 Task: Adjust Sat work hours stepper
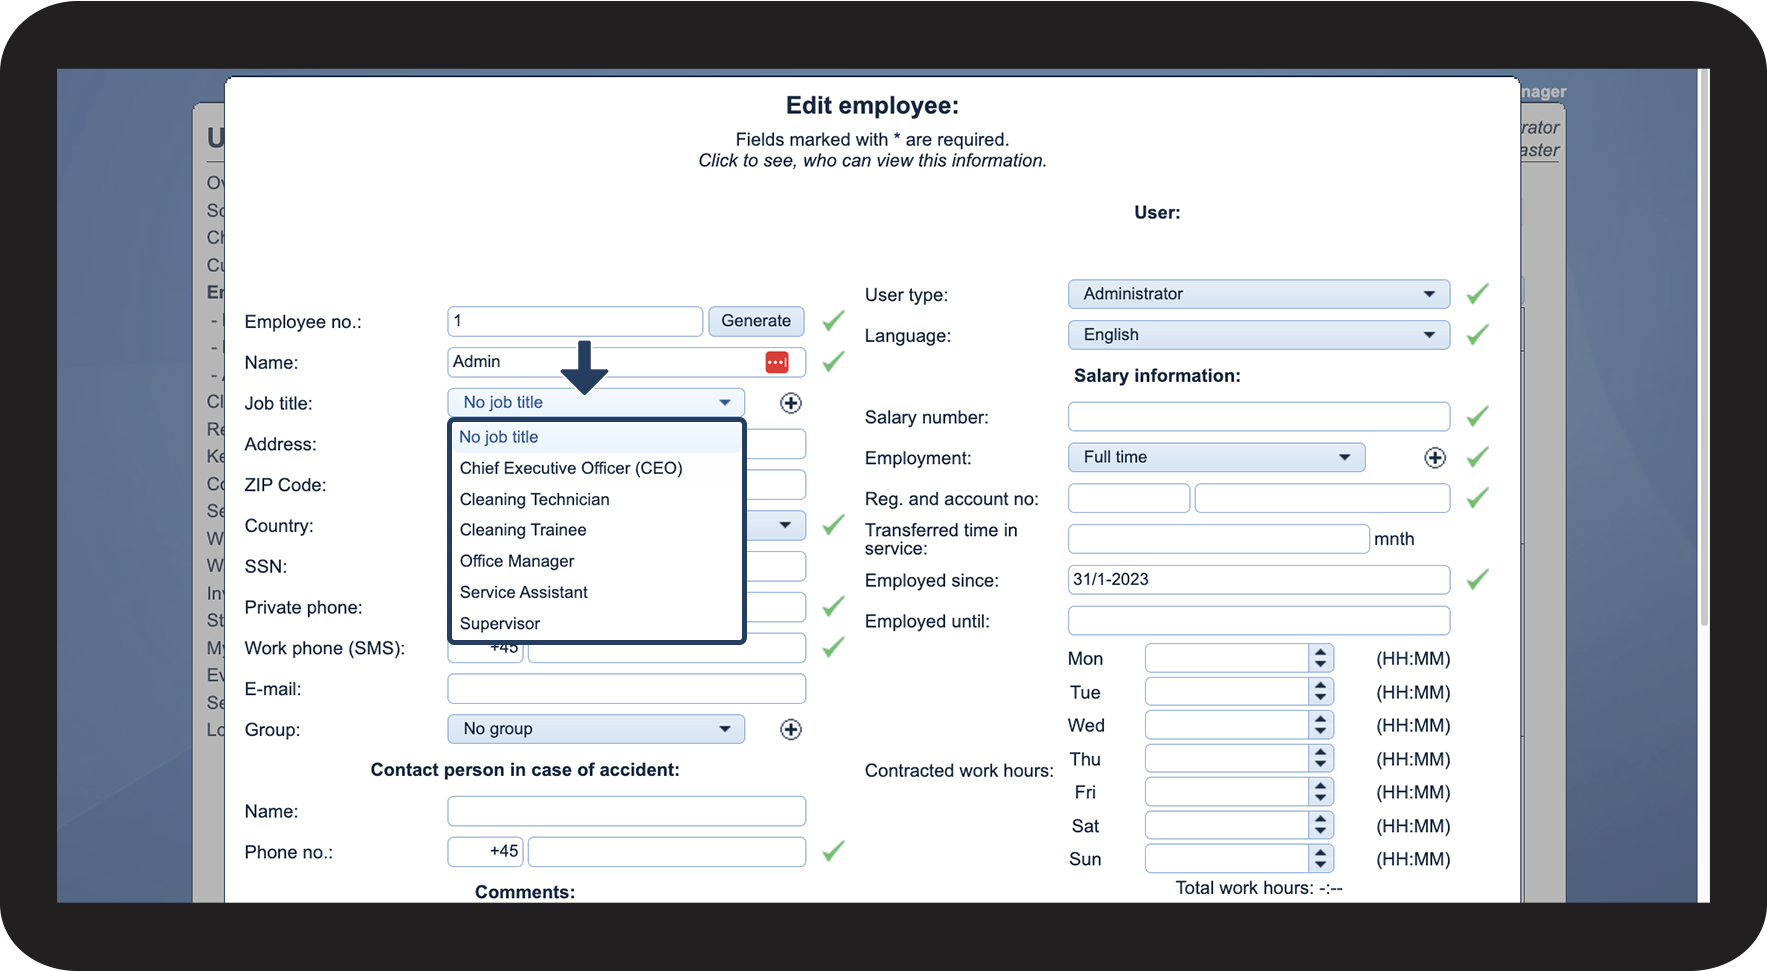[1321, 826]
